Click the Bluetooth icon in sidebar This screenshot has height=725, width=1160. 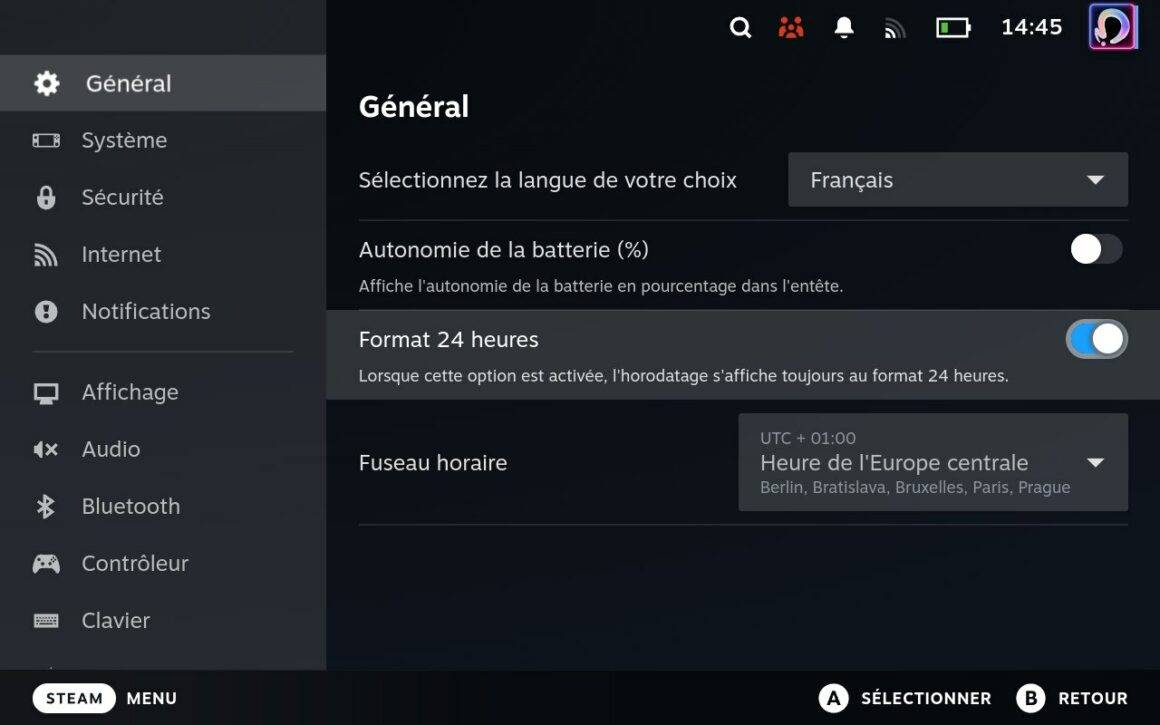coord(46,506)
